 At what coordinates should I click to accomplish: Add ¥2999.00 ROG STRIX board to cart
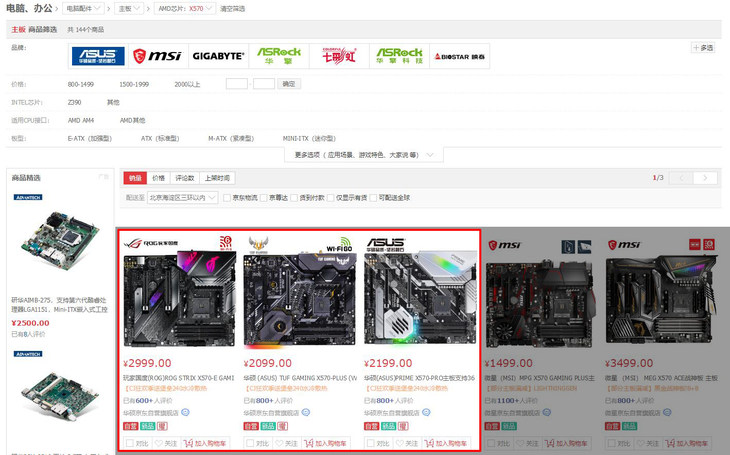tap(205, 443)
